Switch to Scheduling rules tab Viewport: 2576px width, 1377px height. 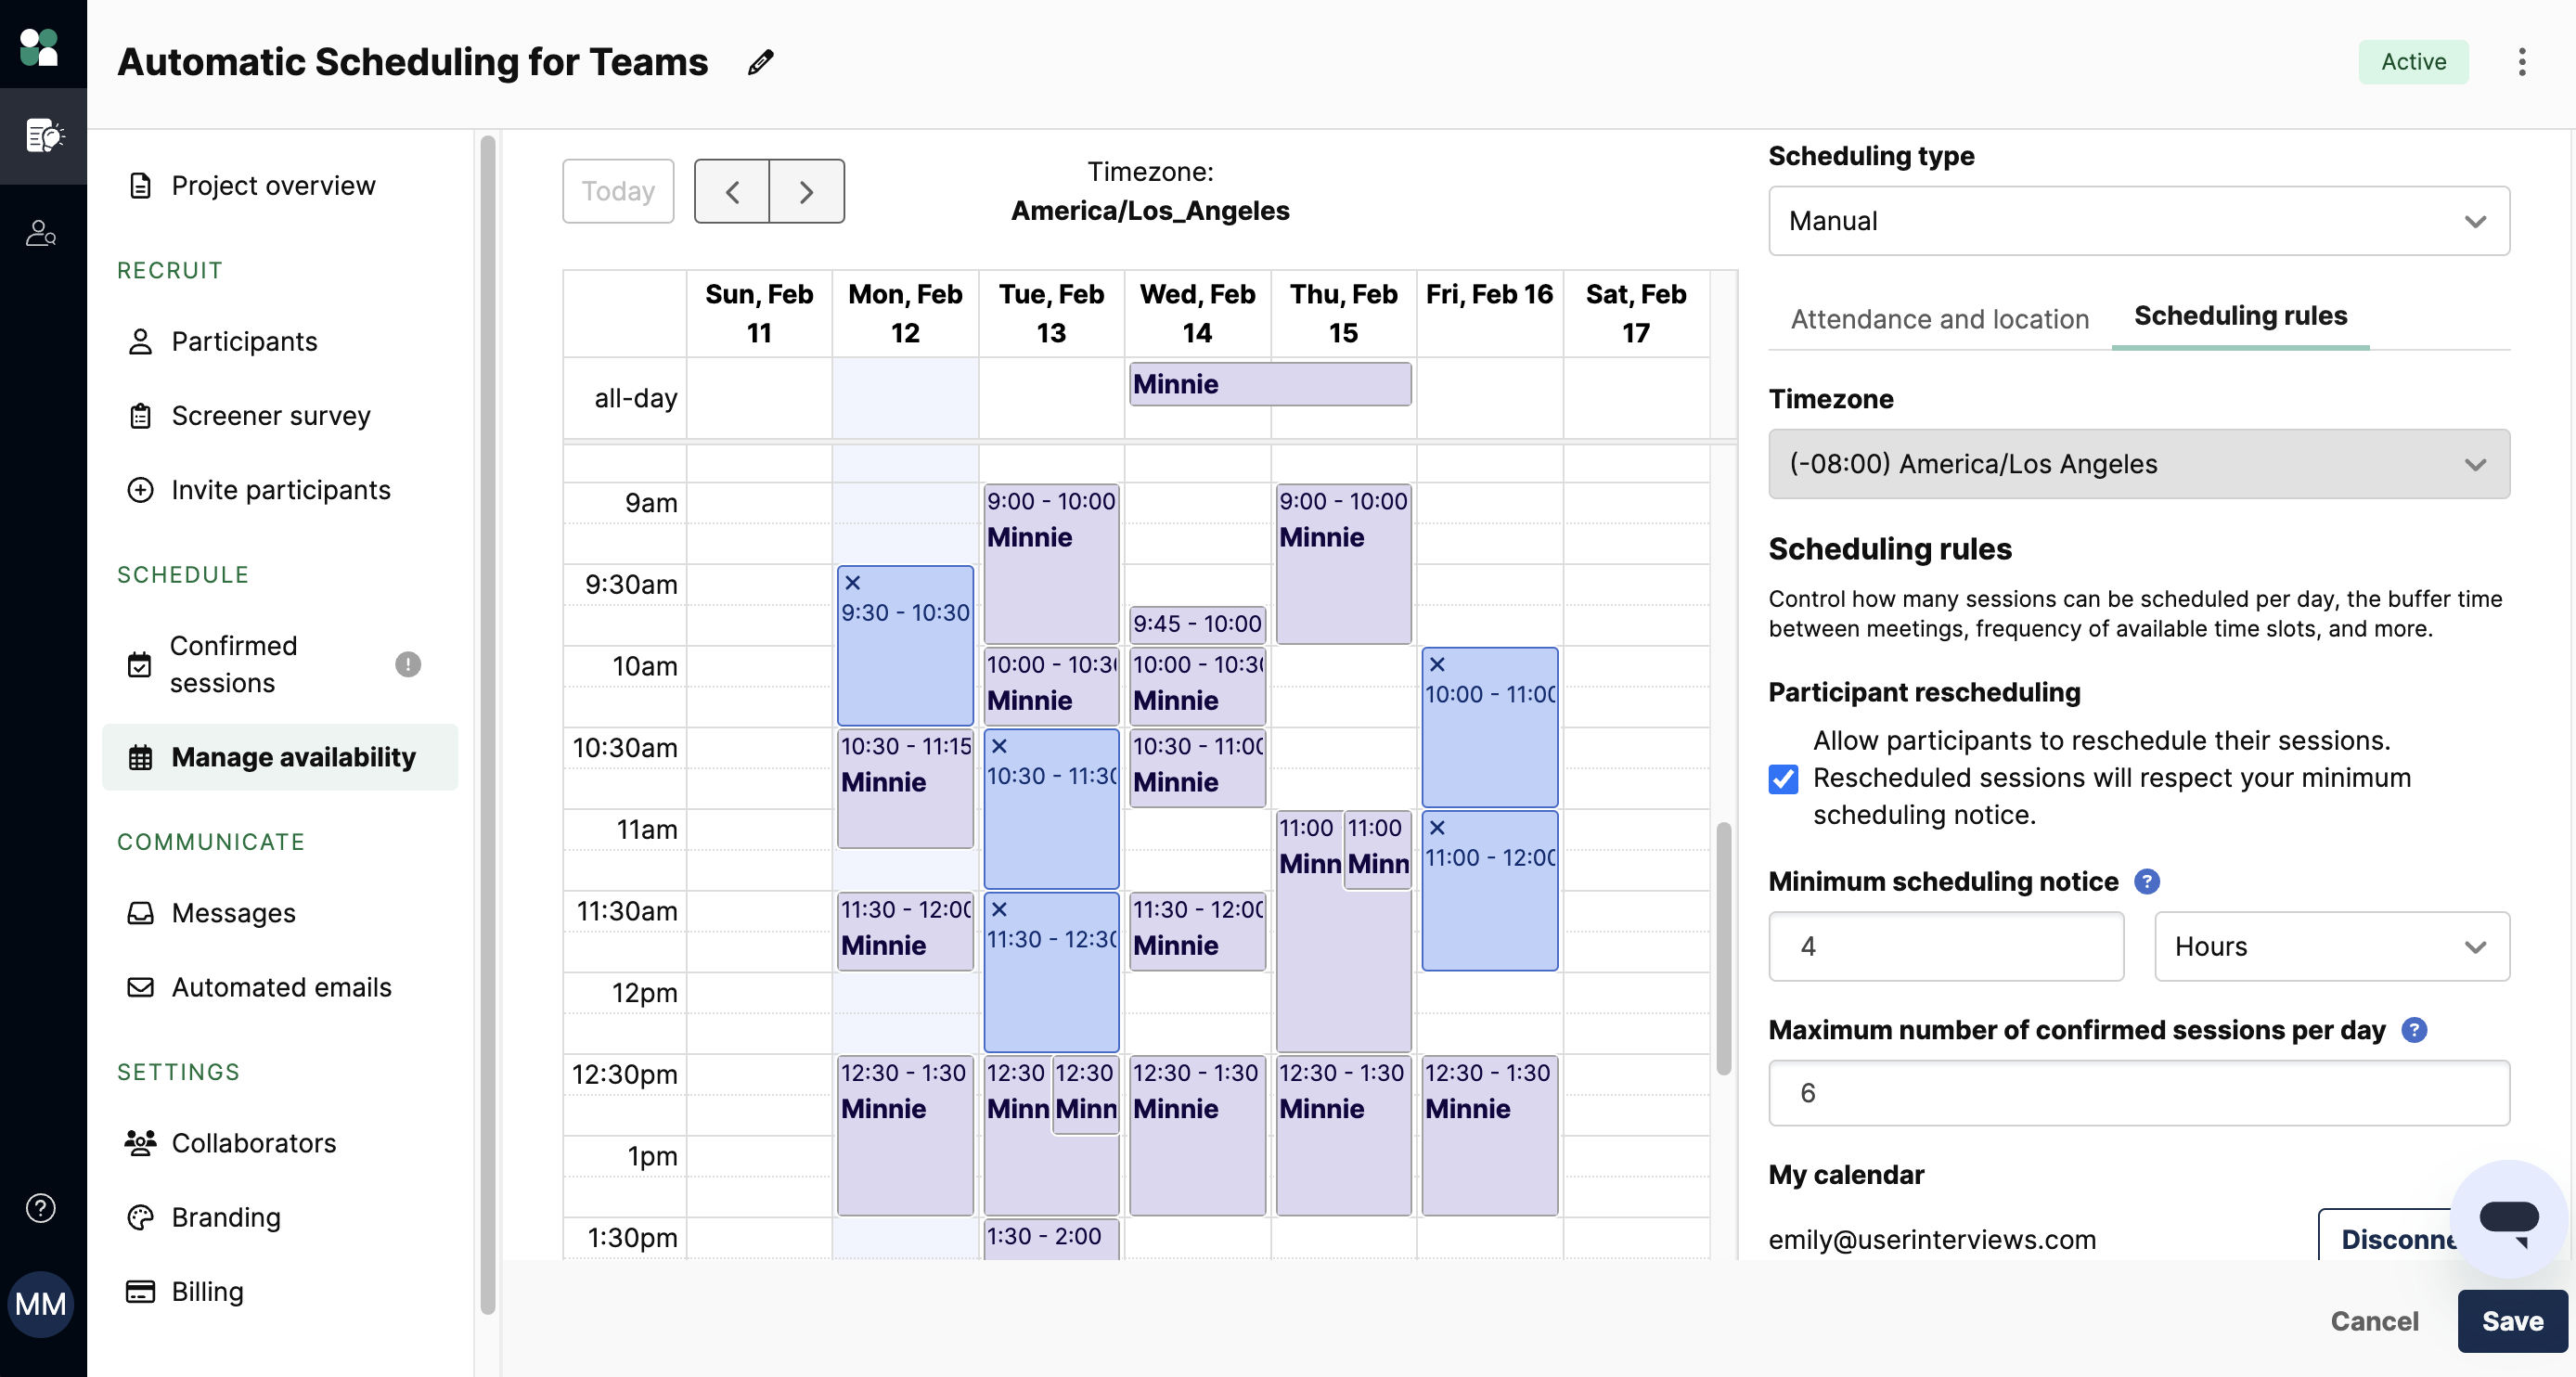pos(2240,316)
